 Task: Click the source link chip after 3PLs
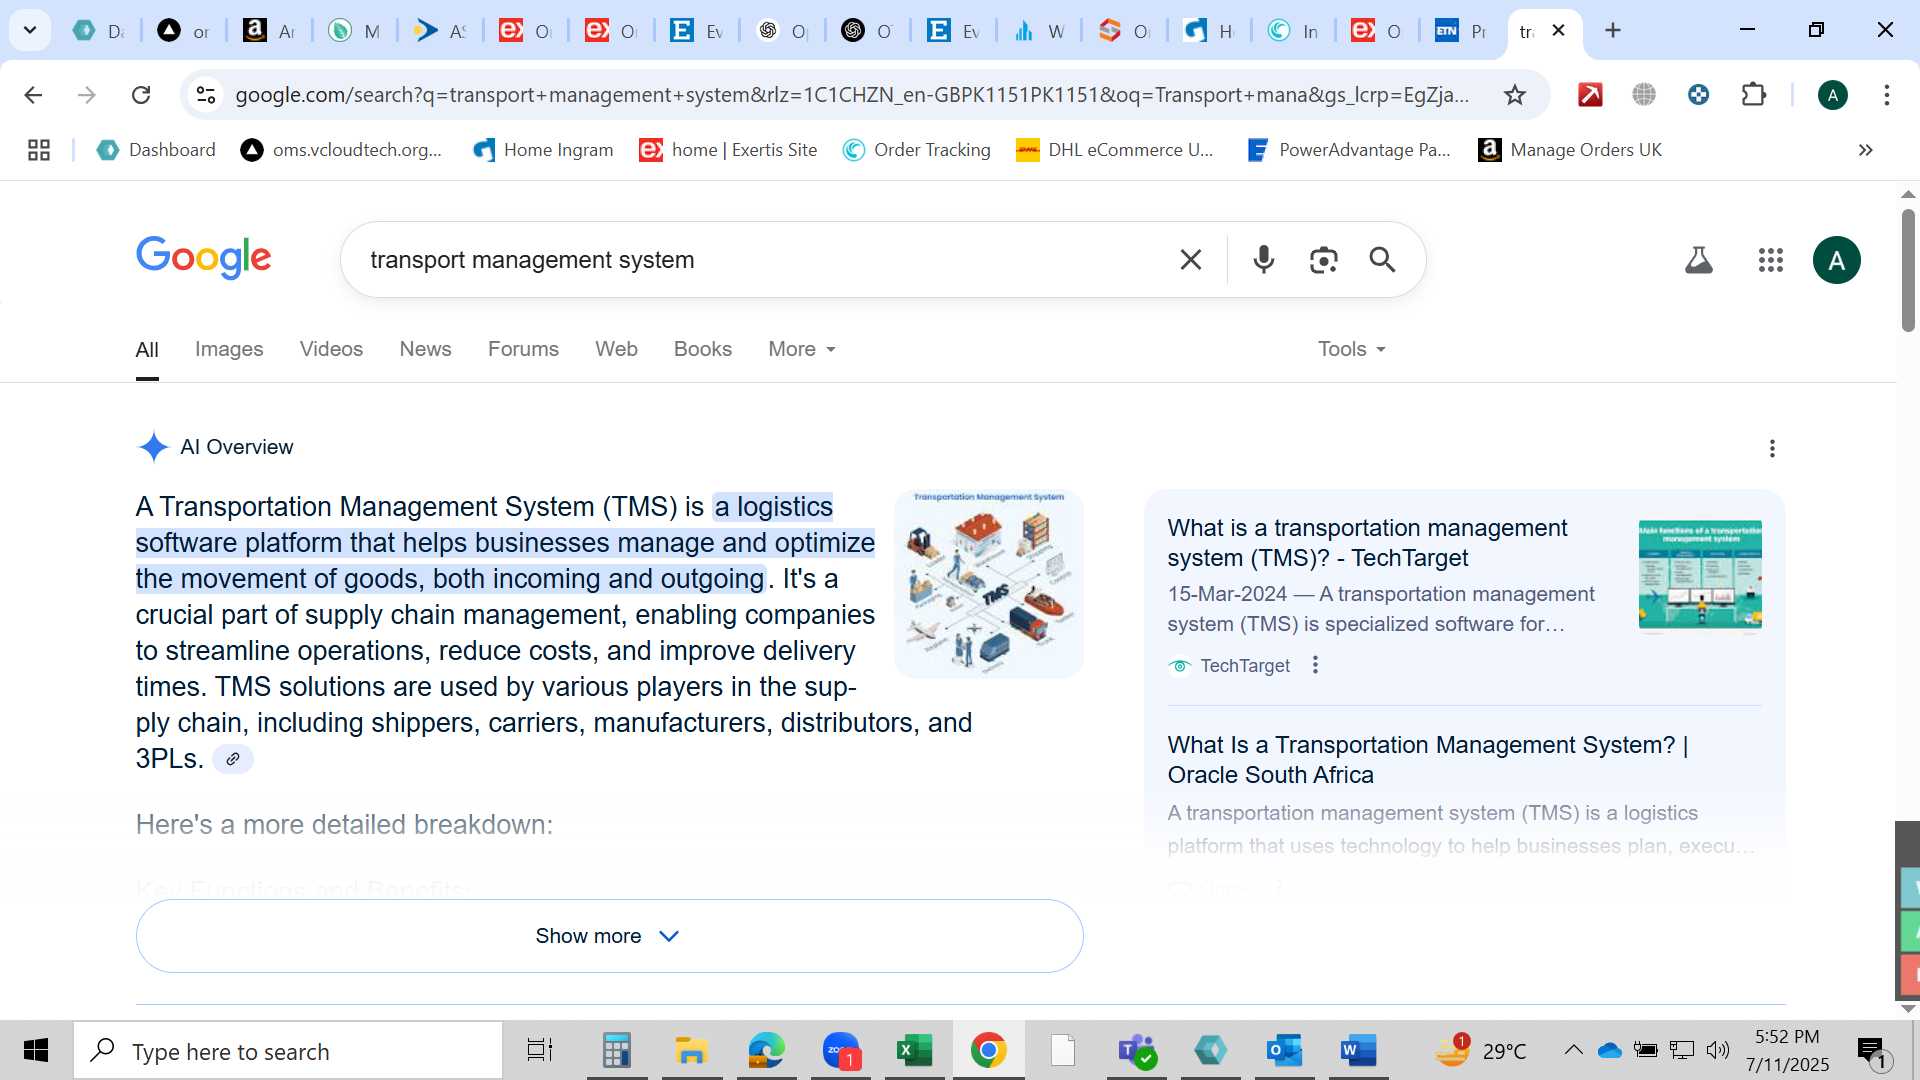(233, 759)
